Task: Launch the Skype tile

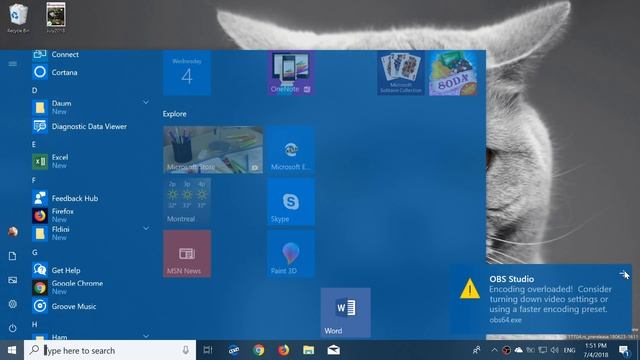Action: pos(291,202)
